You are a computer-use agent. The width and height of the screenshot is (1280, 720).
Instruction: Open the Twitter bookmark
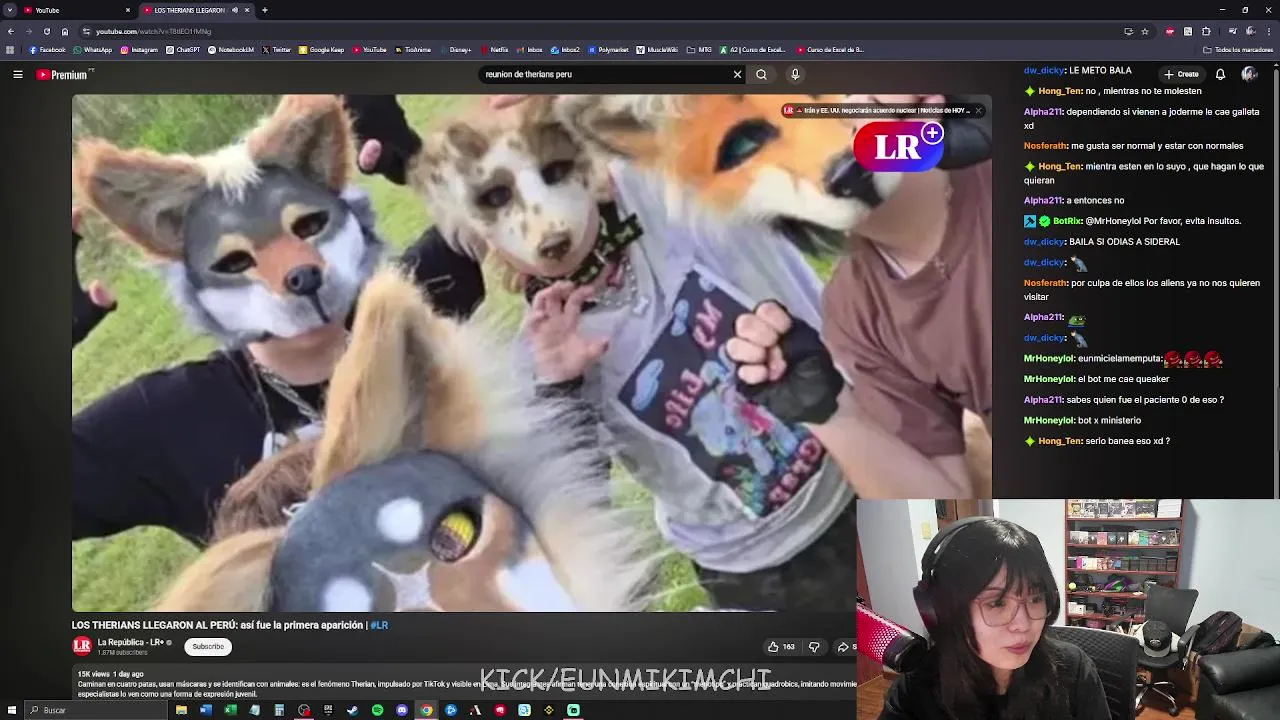(276, 50)
